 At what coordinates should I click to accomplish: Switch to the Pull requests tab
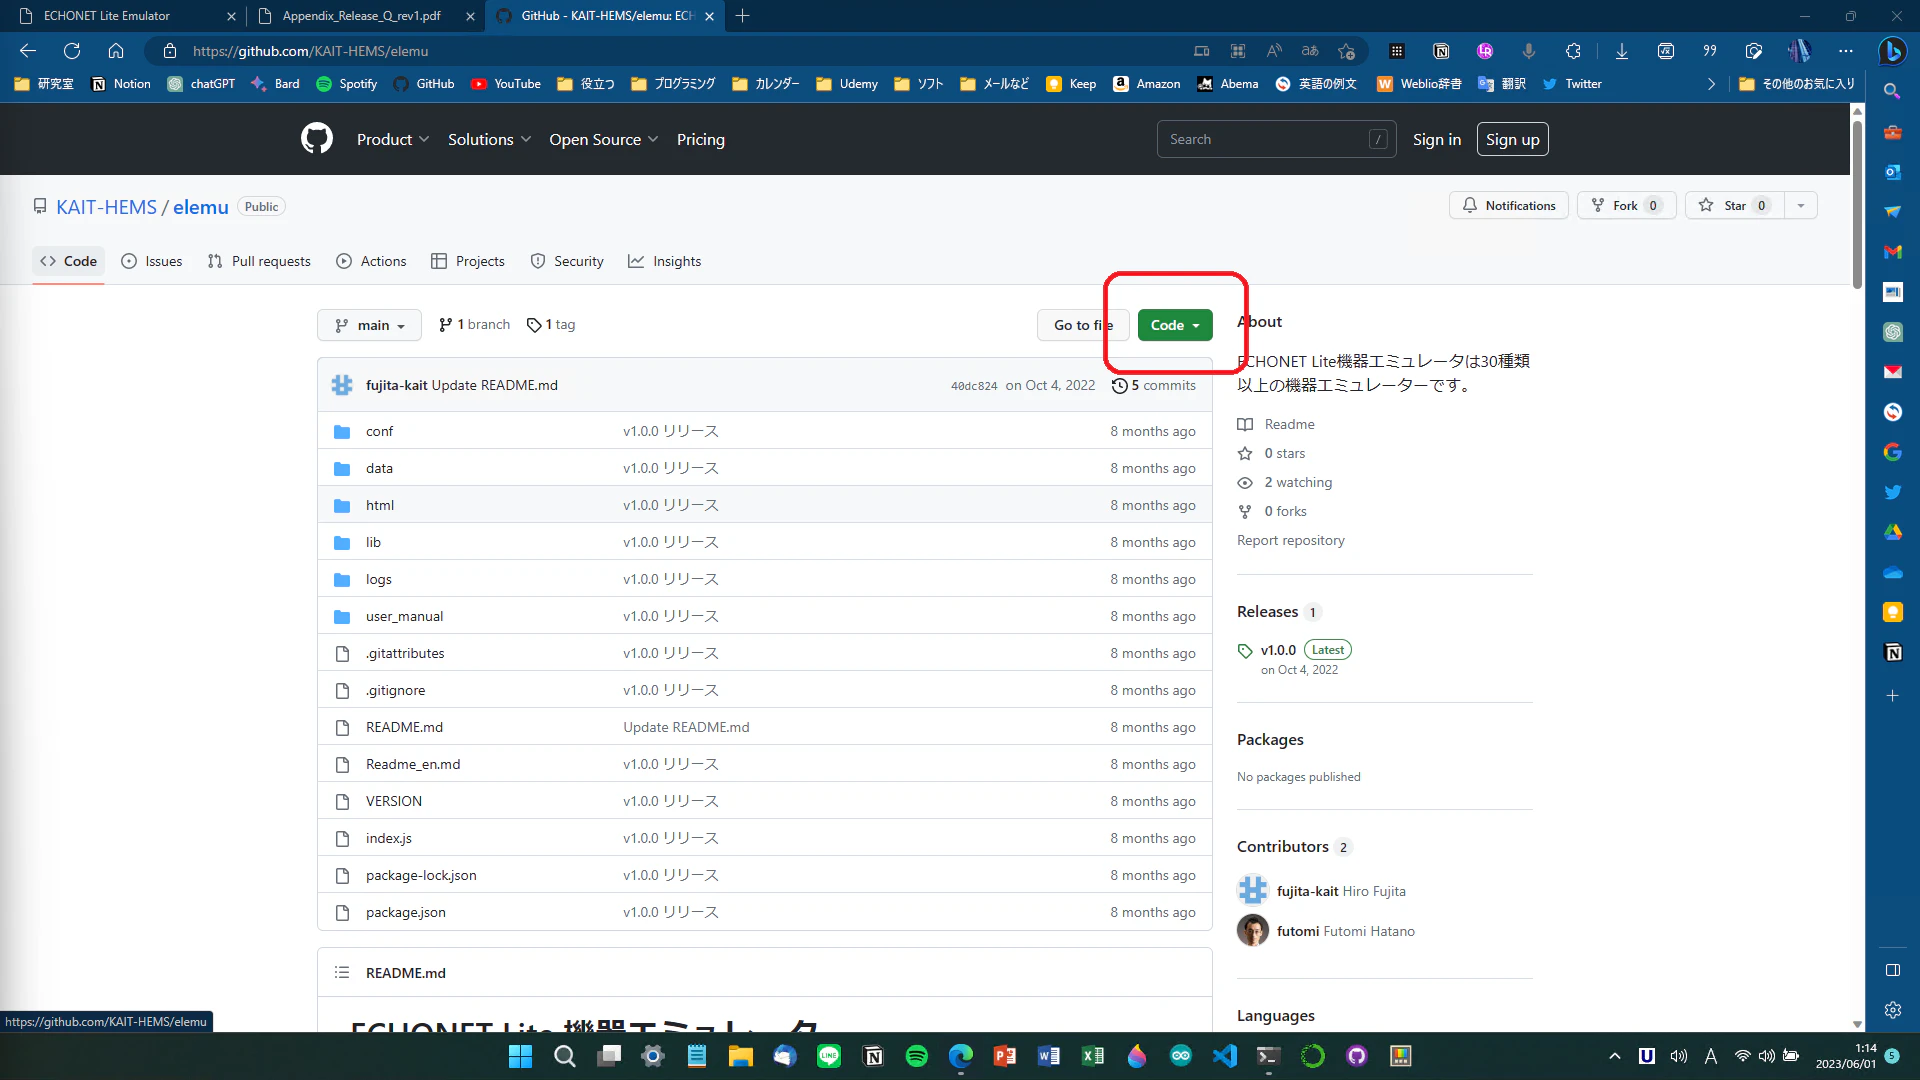click(x=259, y=261)
